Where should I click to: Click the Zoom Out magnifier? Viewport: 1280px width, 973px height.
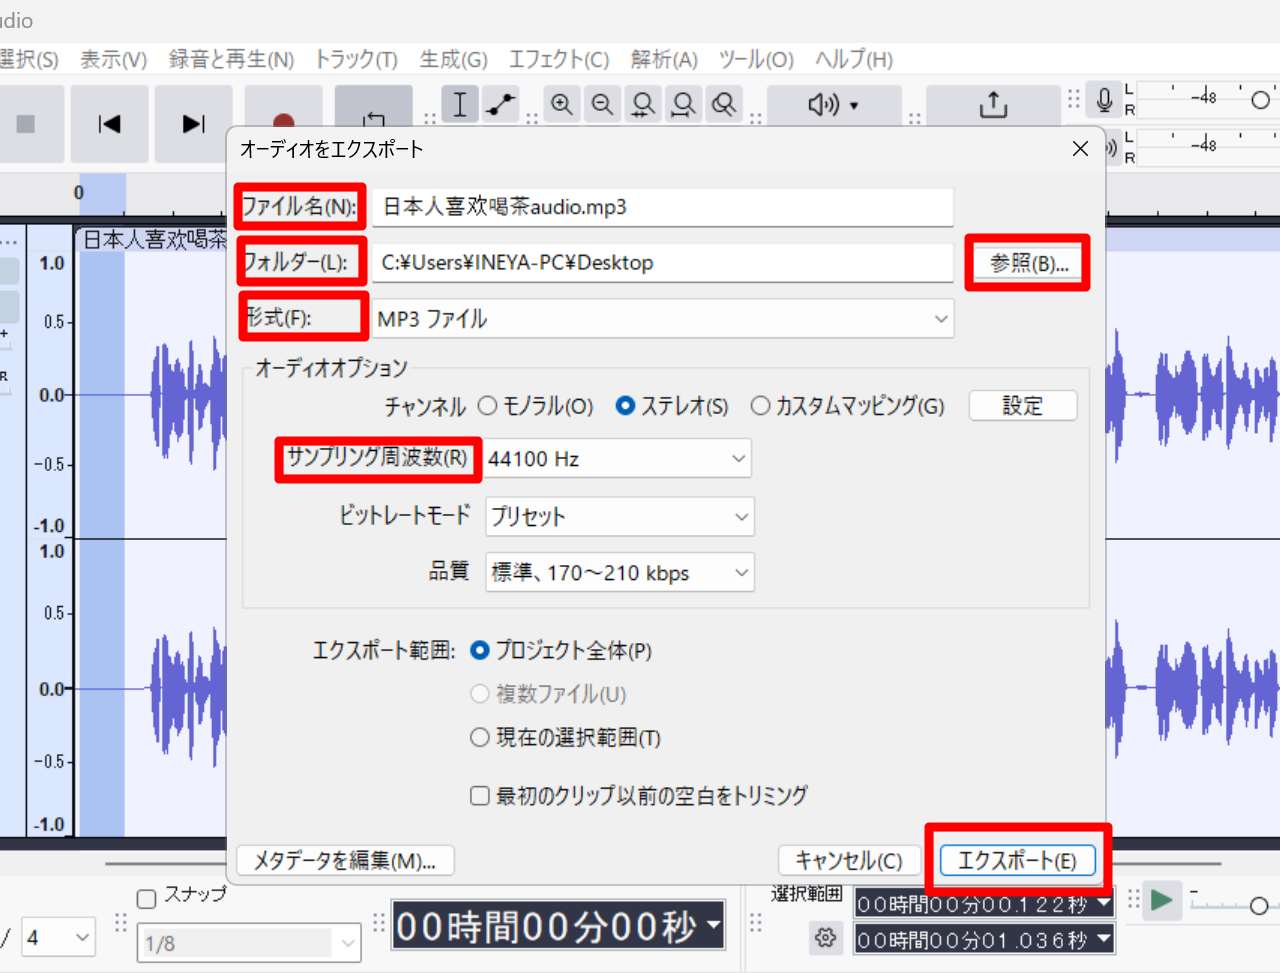pyautogui.click(x=602, y=104)
